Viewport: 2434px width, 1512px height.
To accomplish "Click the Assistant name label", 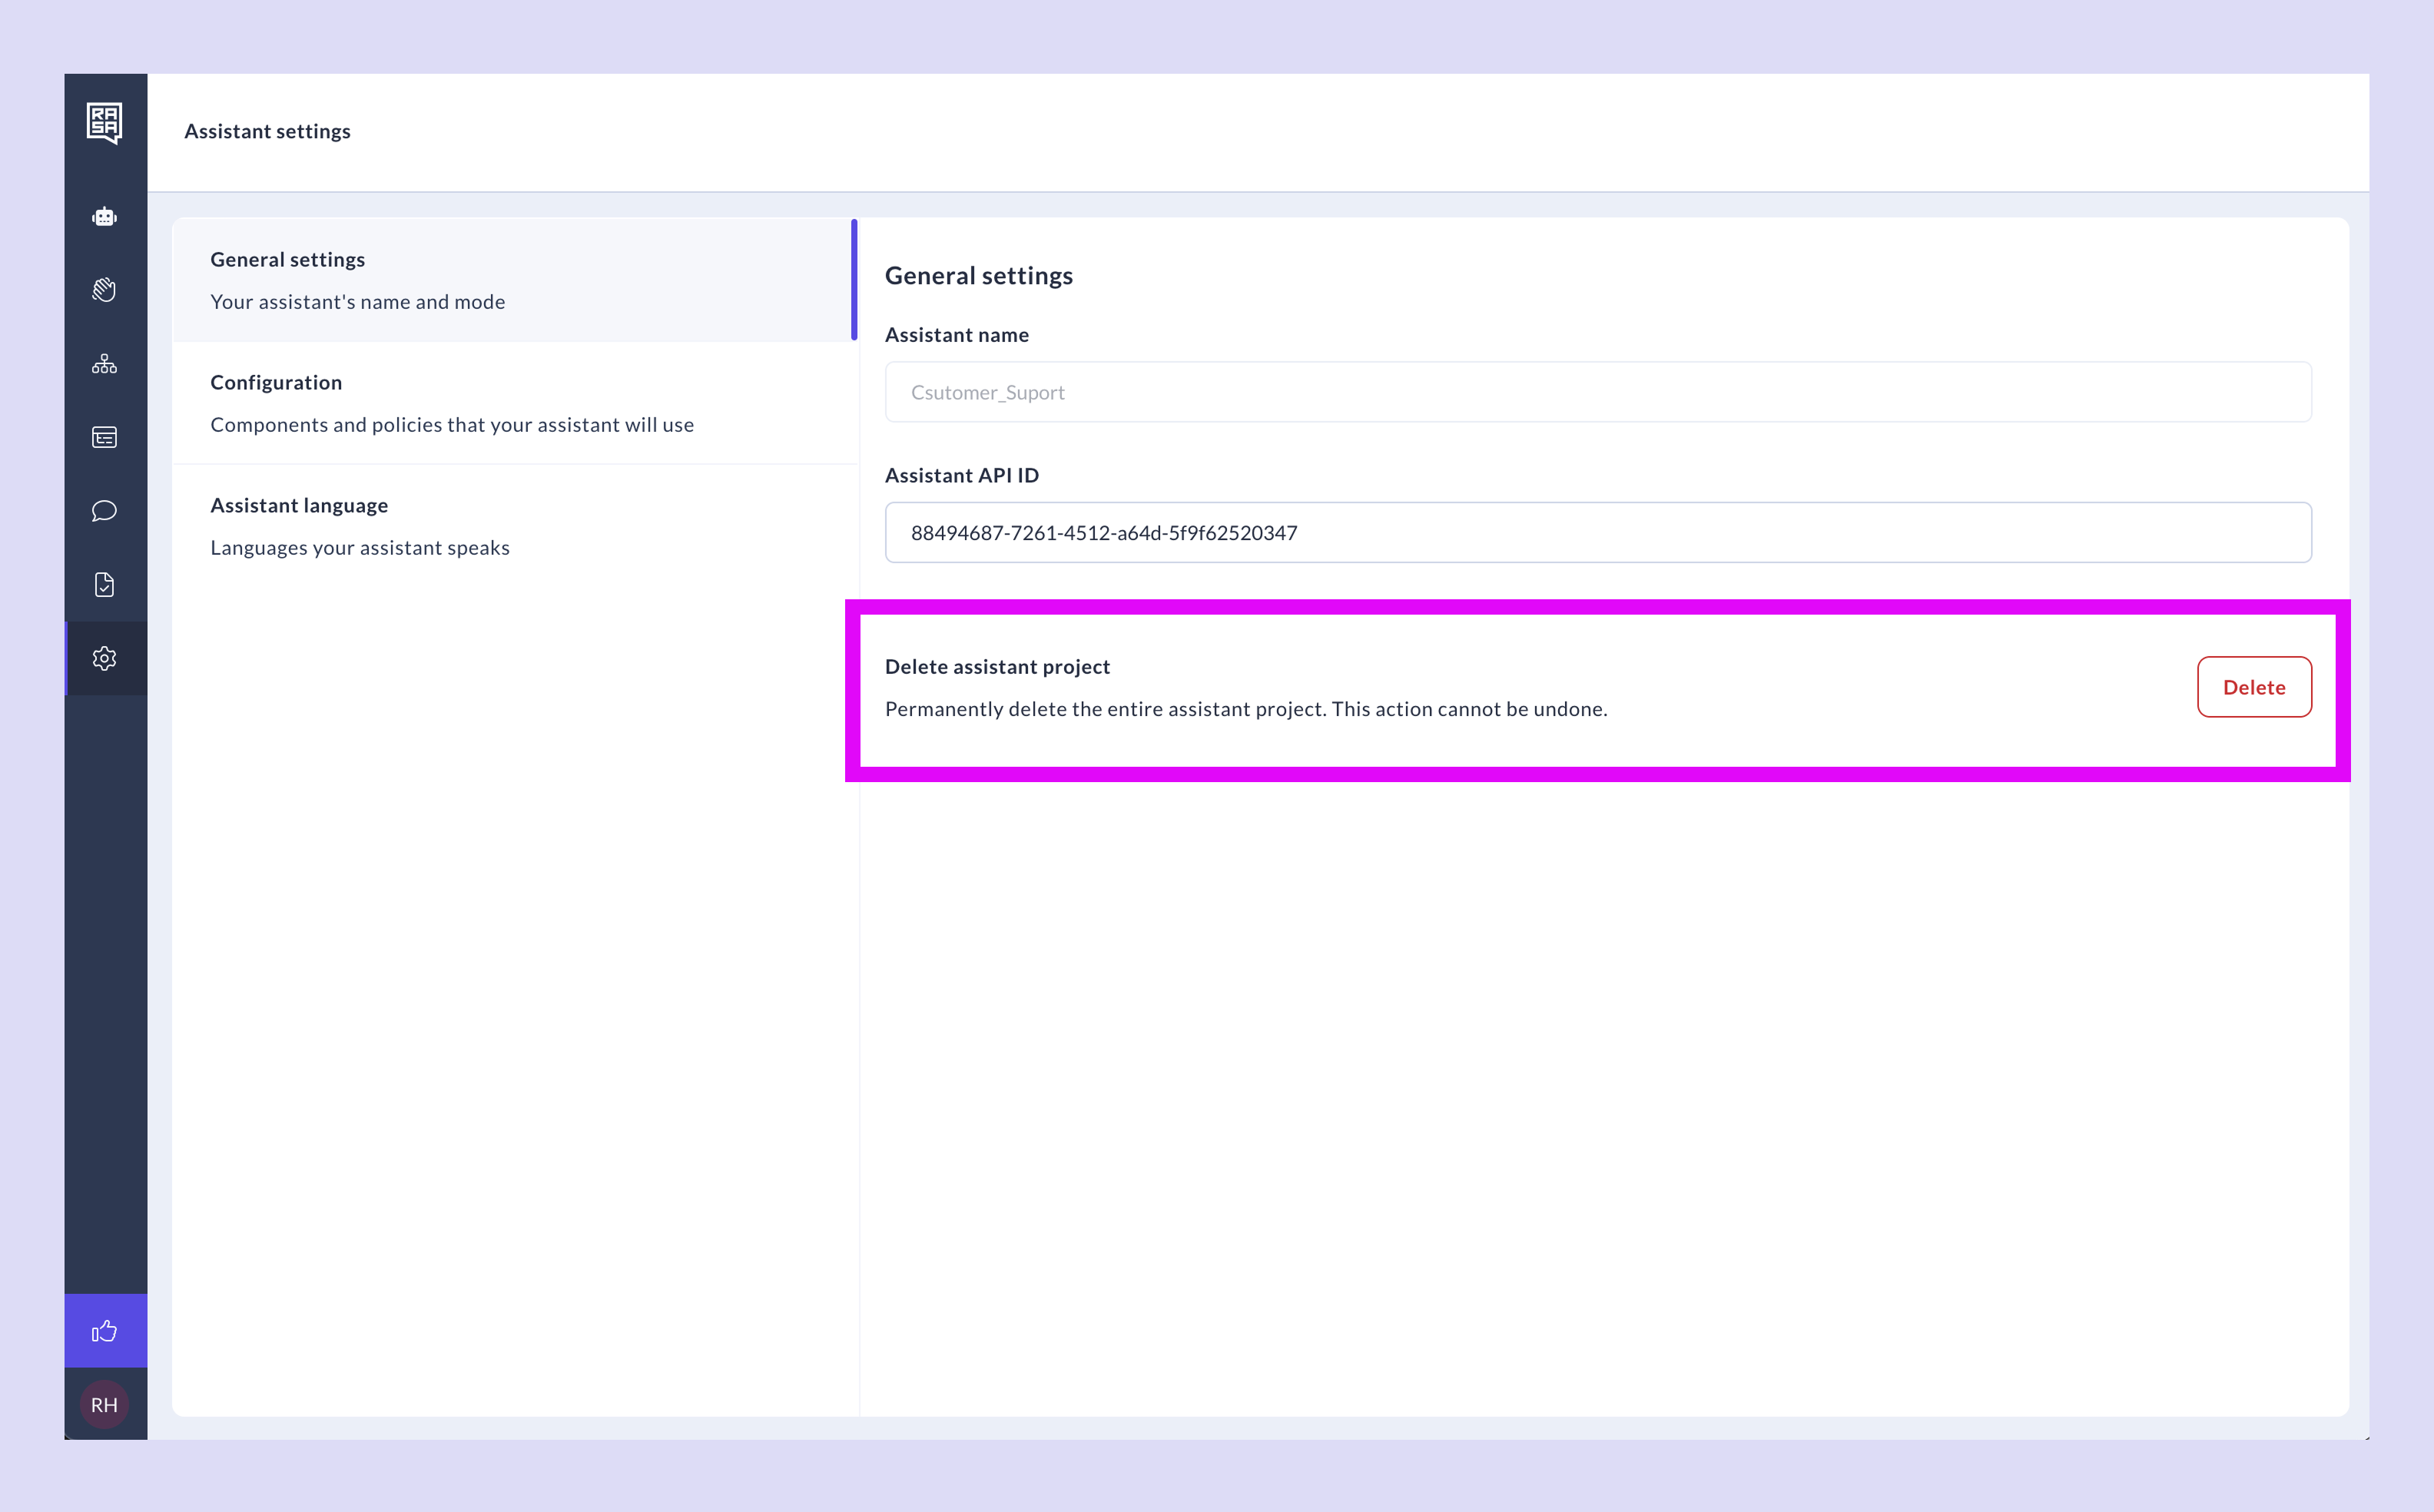I will [x=956, y=335].
